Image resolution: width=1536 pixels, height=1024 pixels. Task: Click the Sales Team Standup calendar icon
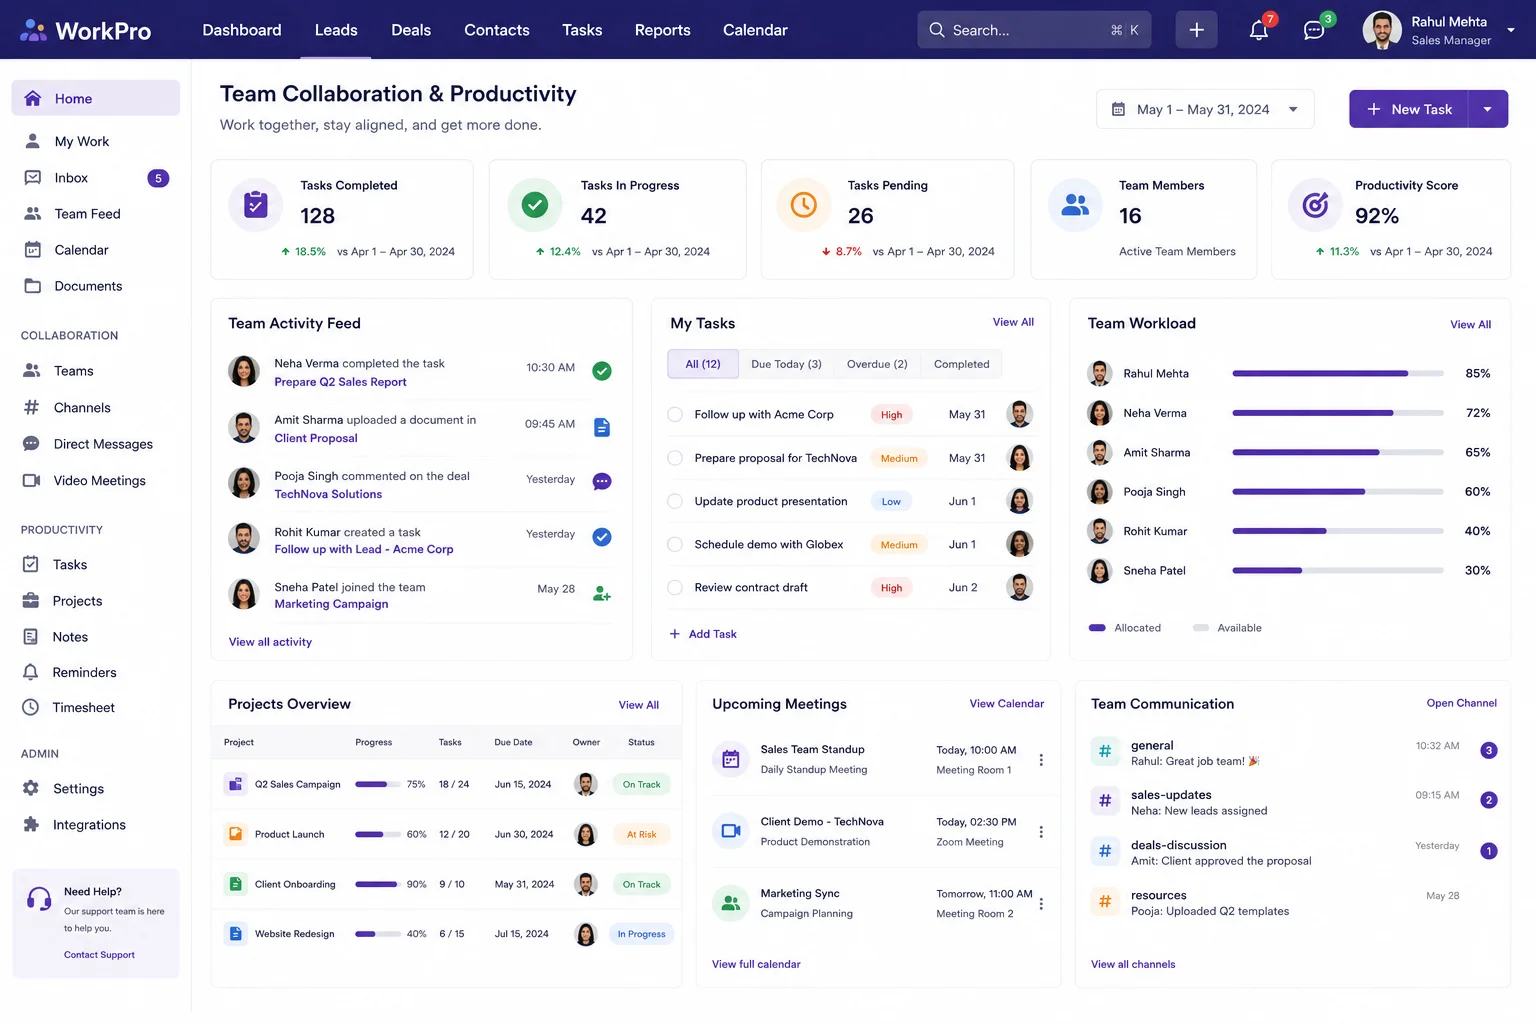click(x=731, y=759)
